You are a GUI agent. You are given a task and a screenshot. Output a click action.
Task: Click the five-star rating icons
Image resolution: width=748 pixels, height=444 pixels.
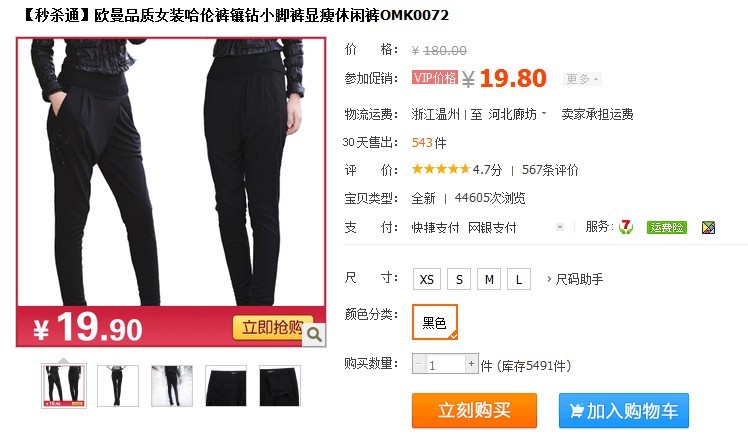441,169
